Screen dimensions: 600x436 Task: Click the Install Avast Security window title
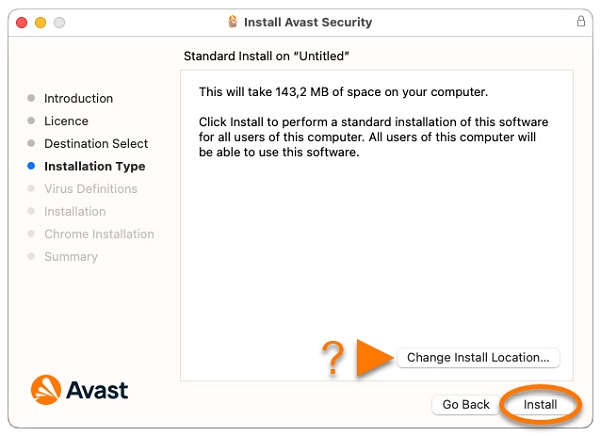point(308,22)
